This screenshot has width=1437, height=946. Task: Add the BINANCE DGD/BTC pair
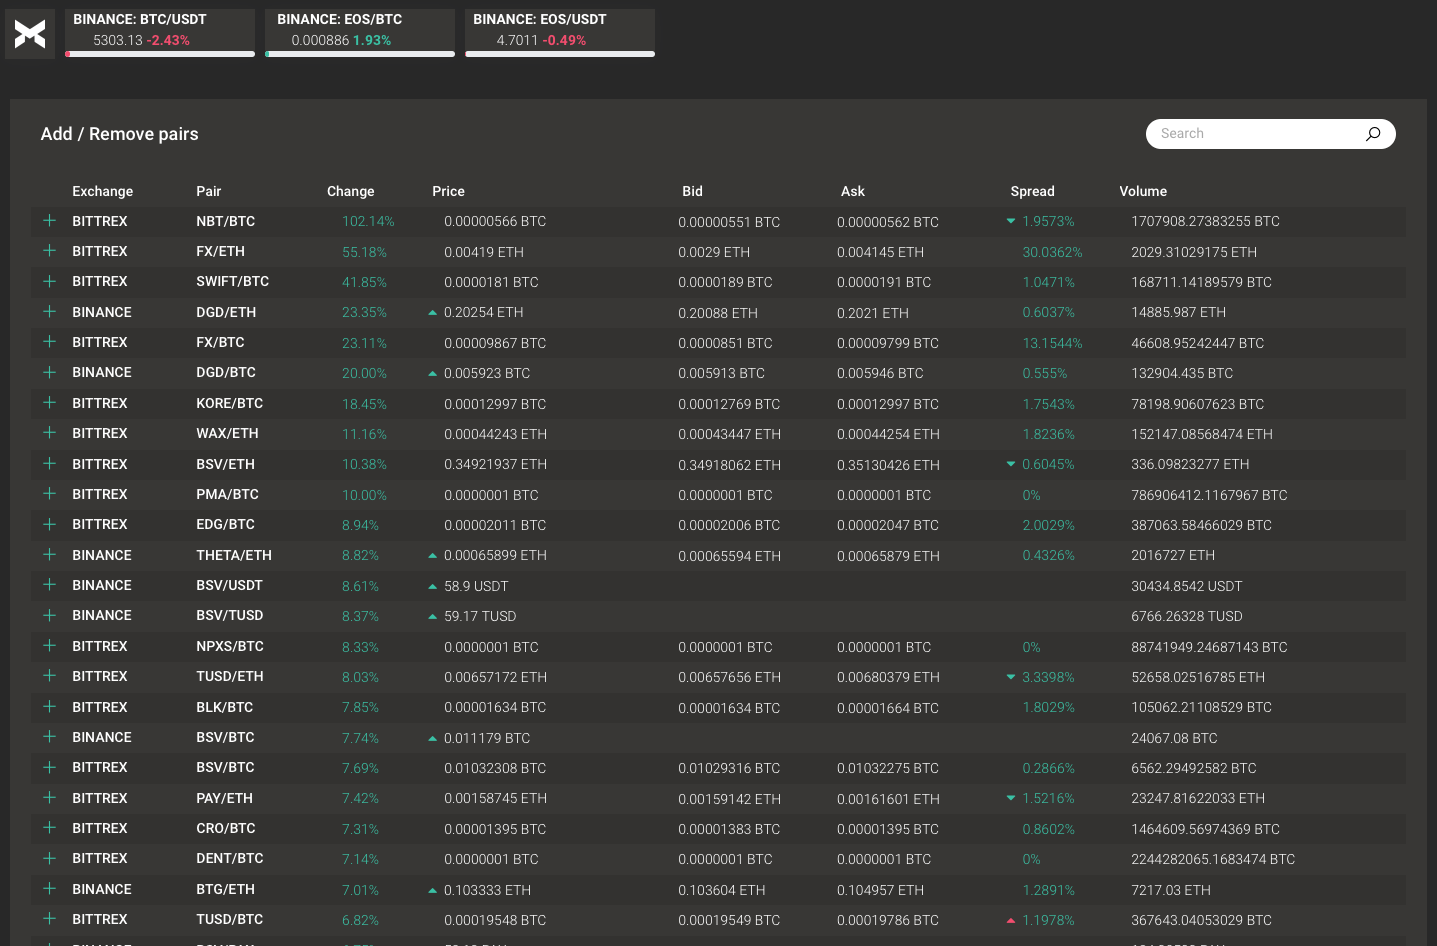pyautogui.click(x=49, y=372)
